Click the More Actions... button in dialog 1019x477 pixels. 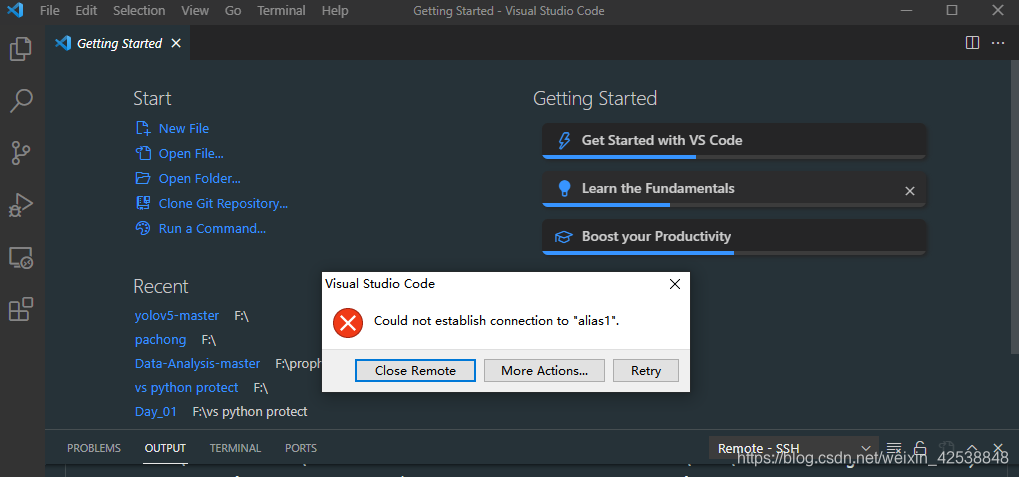point(544,370)
